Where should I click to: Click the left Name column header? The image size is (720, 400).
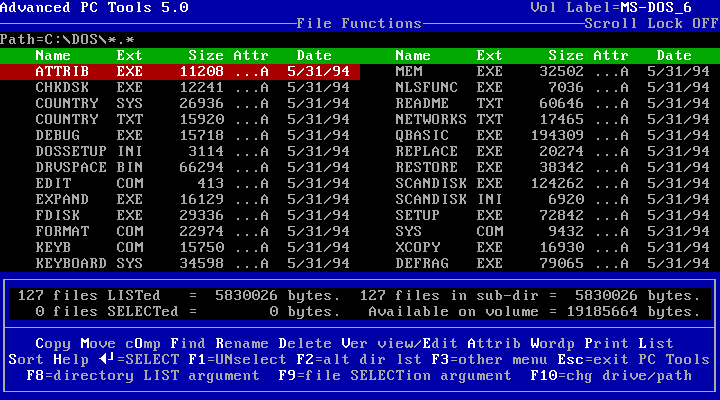point(53,56)
